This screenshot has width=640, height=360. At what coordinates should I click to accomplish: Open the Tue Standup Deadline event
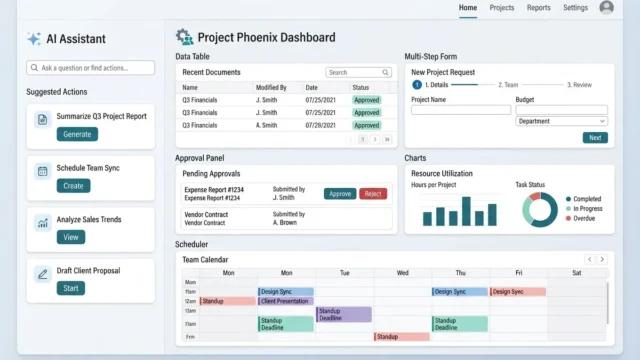(344, 314)
